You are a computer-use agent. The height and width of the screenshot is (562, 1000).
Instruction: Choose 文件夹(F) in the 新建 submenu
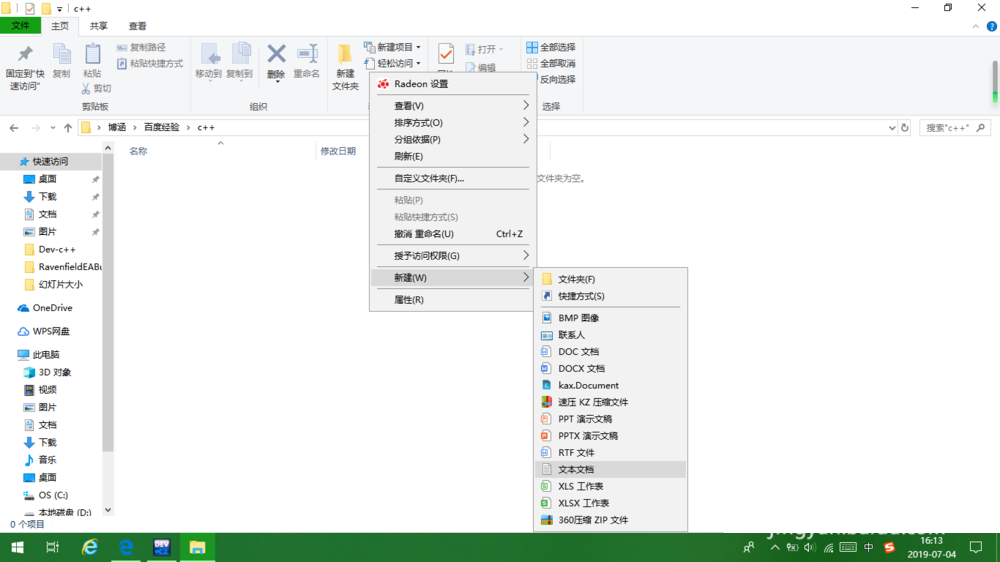tap(576, 279)
